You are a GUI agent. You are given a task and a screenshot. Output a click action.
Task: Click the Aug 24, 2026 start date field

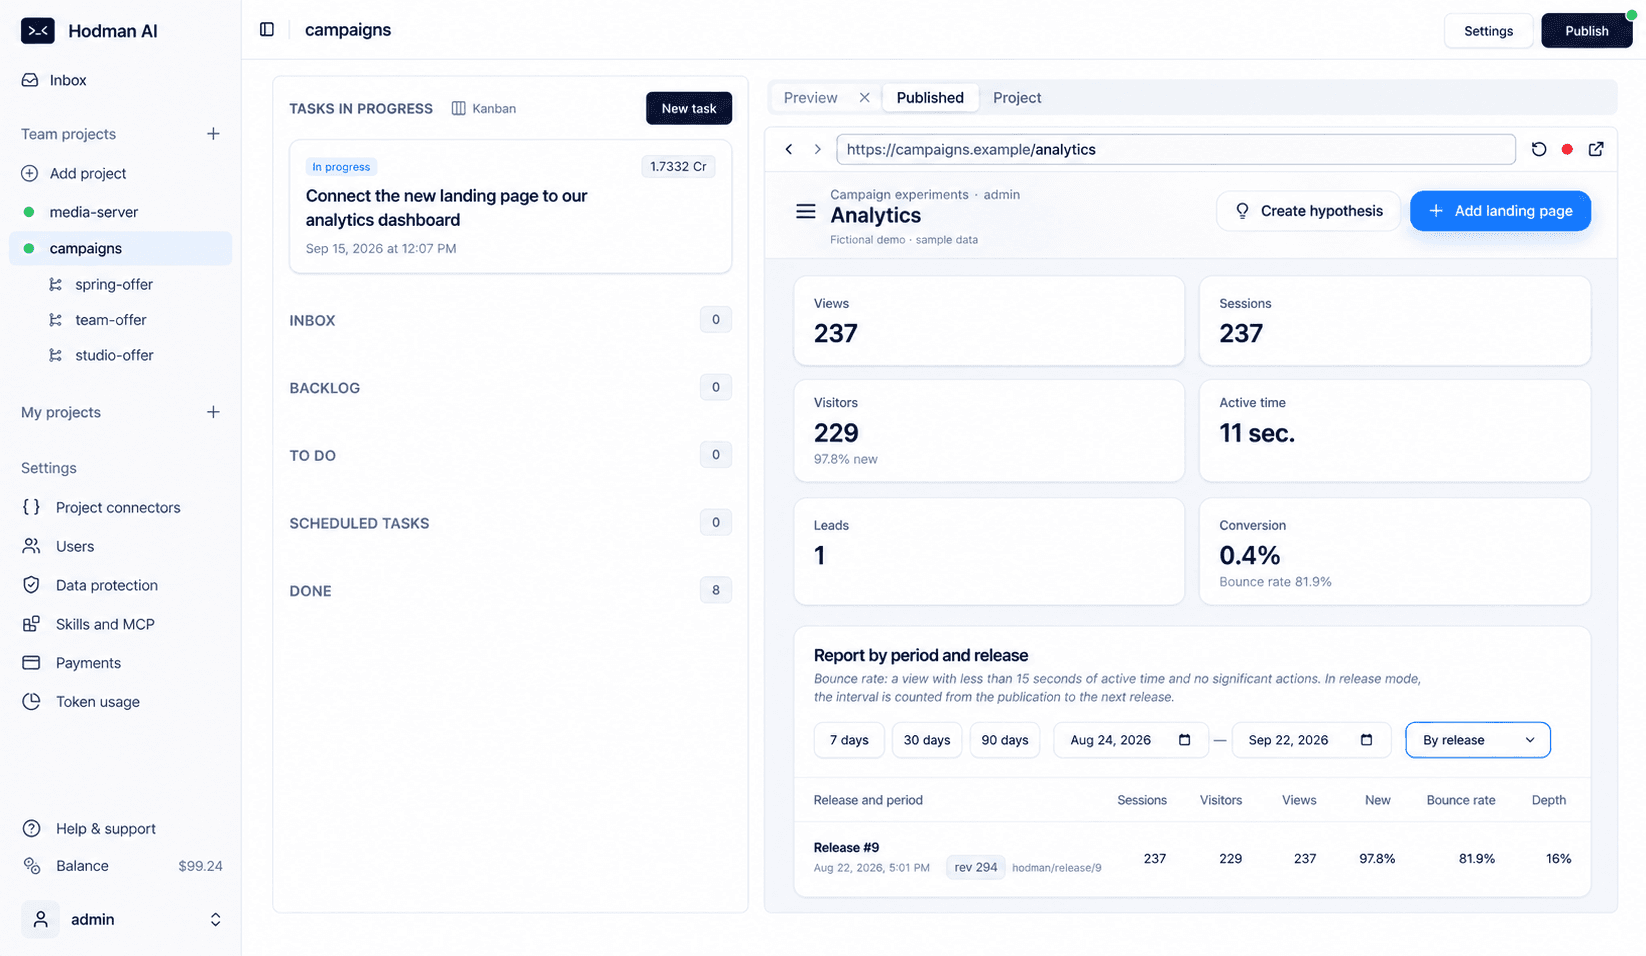coord(1131,740)
